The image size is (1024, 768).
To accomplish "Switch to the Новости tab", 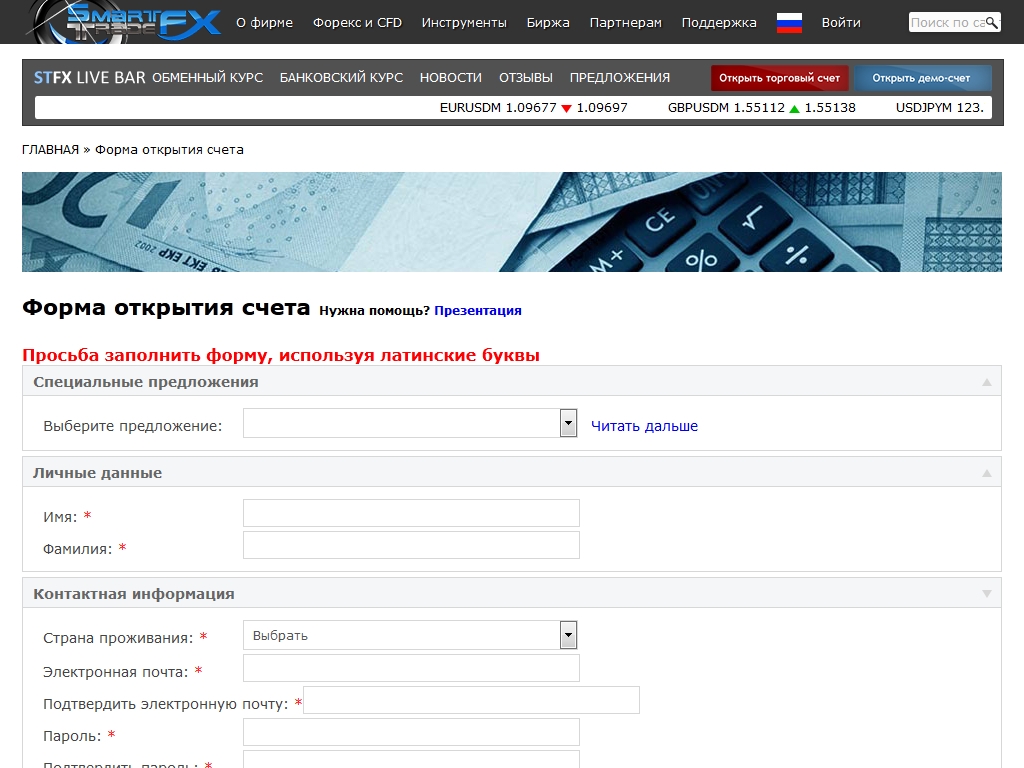I will pos(450,77).
